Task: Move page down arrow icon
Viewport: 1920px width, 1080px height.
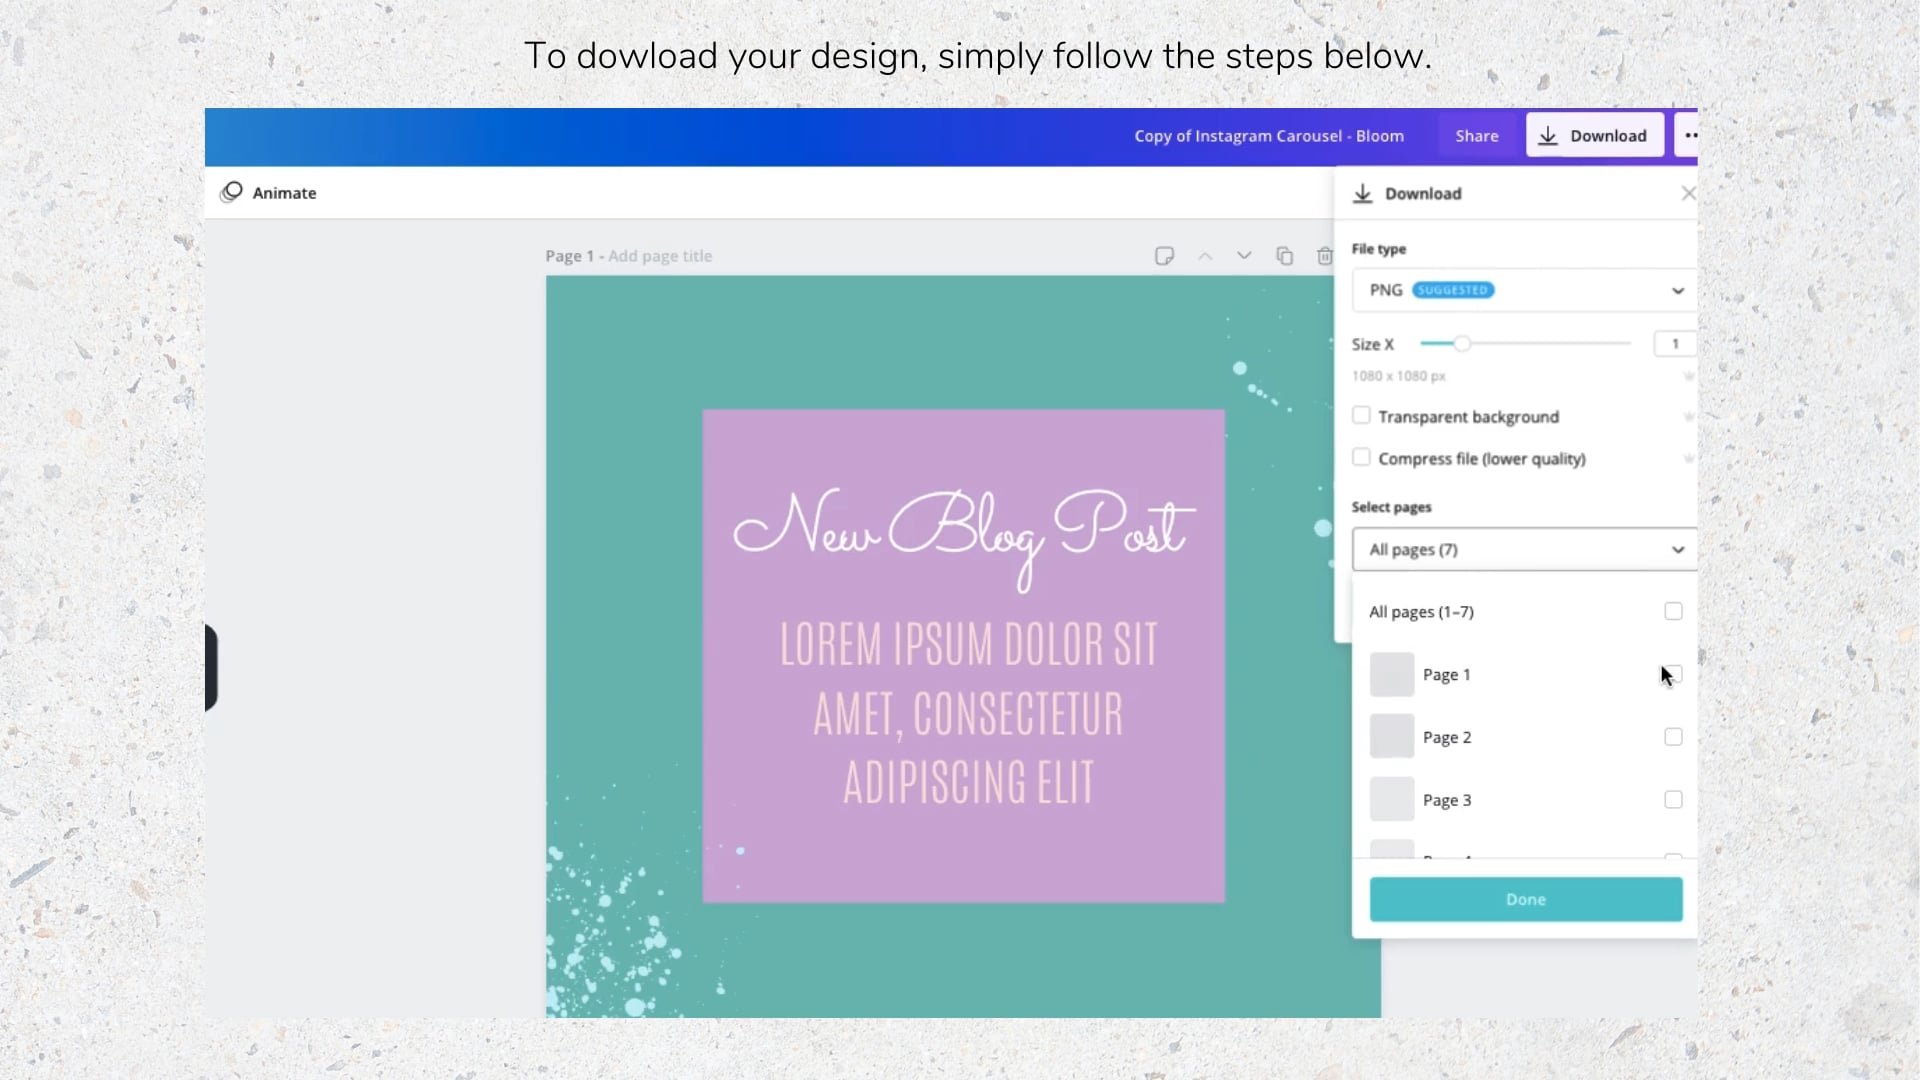Action: (1244, 256)
